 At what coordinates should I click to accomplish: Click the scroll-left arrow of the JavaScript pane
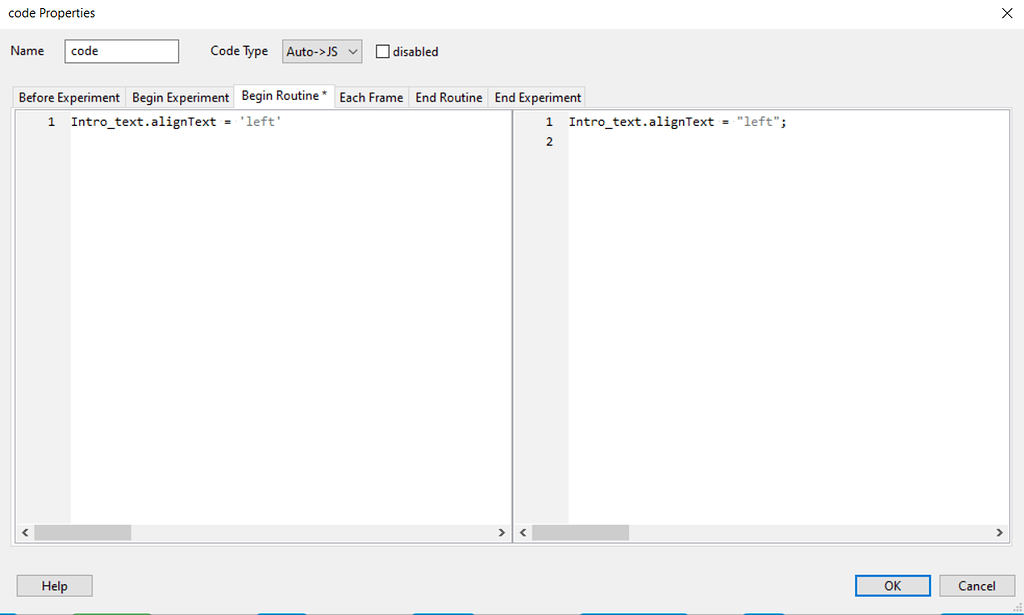click(522, 533)
